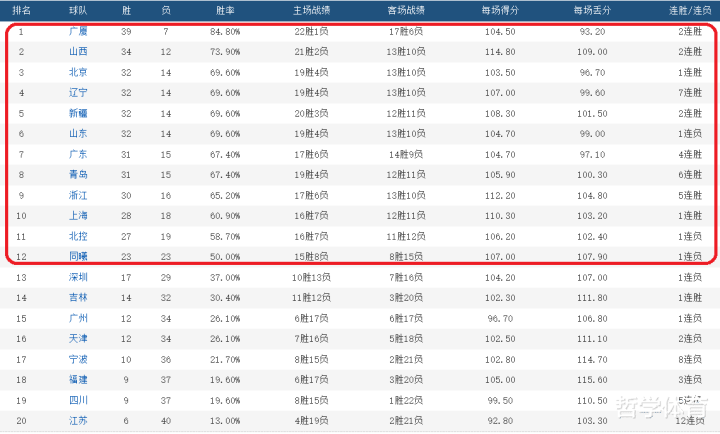Select away record 1胜22负
720x434 pixels.
pos(406,400)
